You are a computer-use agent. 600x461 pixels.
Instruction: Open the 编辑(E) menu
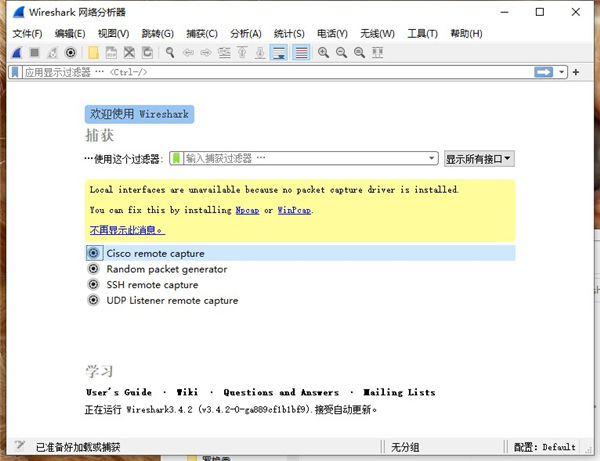click(70, 34)
